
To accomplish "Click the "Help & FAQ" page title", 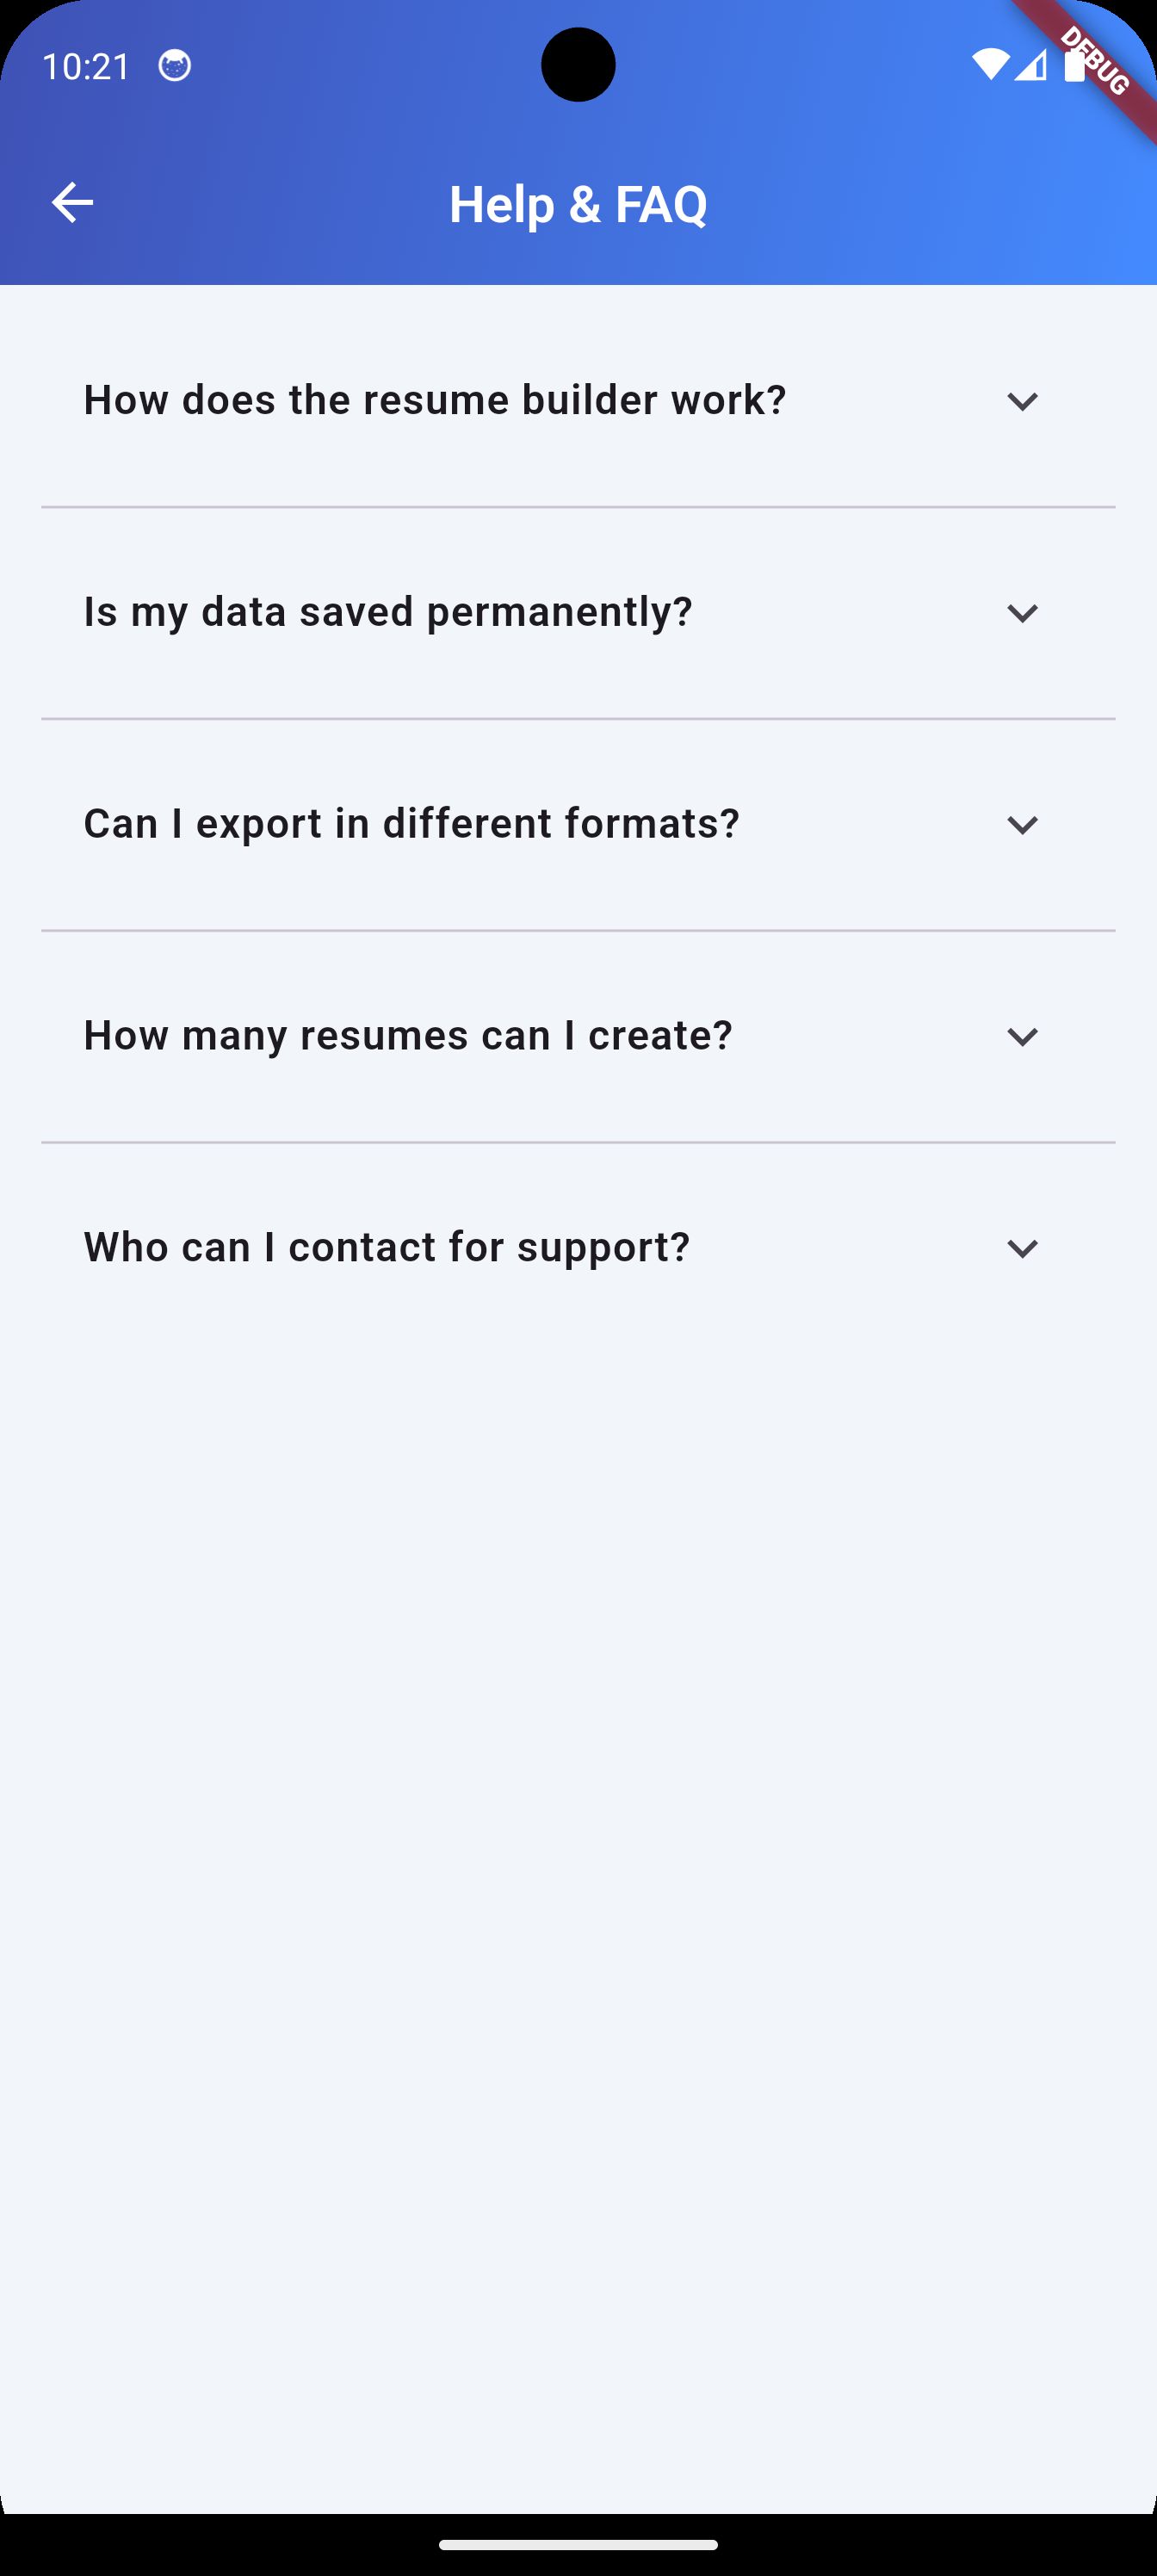I will coord(578,204).
